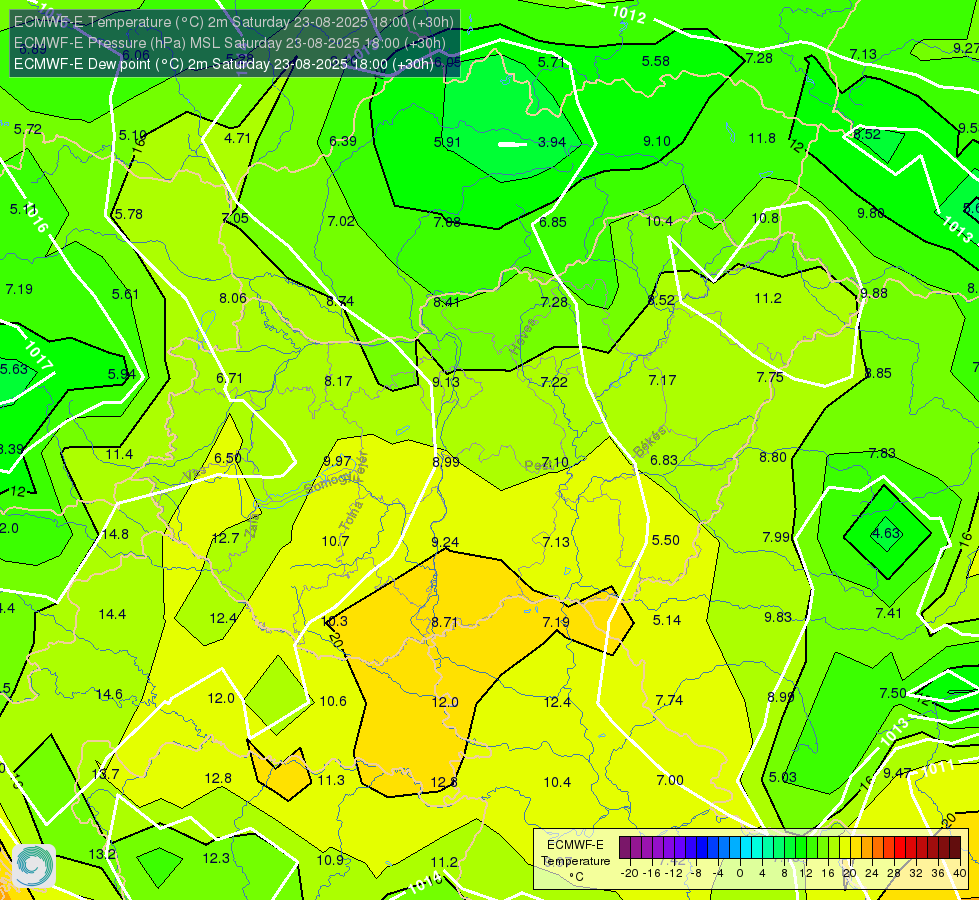Click the darkest red 40°C legend swatch
The image size is (979, 900).
pyautogui.click(x=955, y=848)
